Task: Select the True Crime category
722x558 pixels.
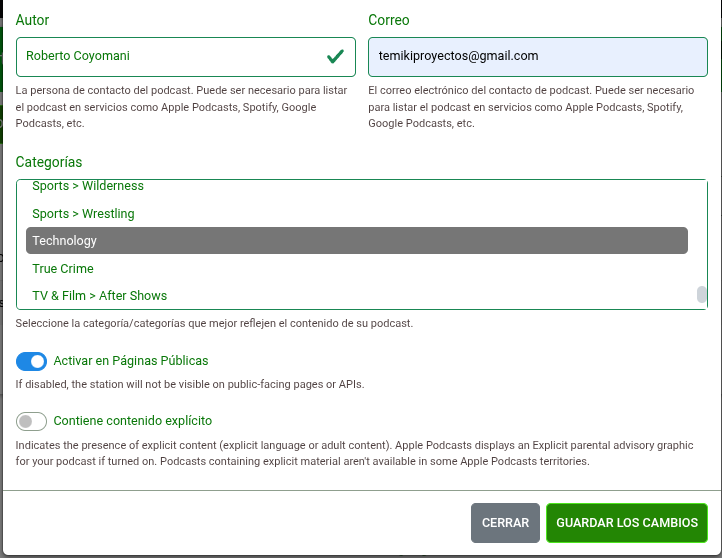Action: (x=63, y=269)
